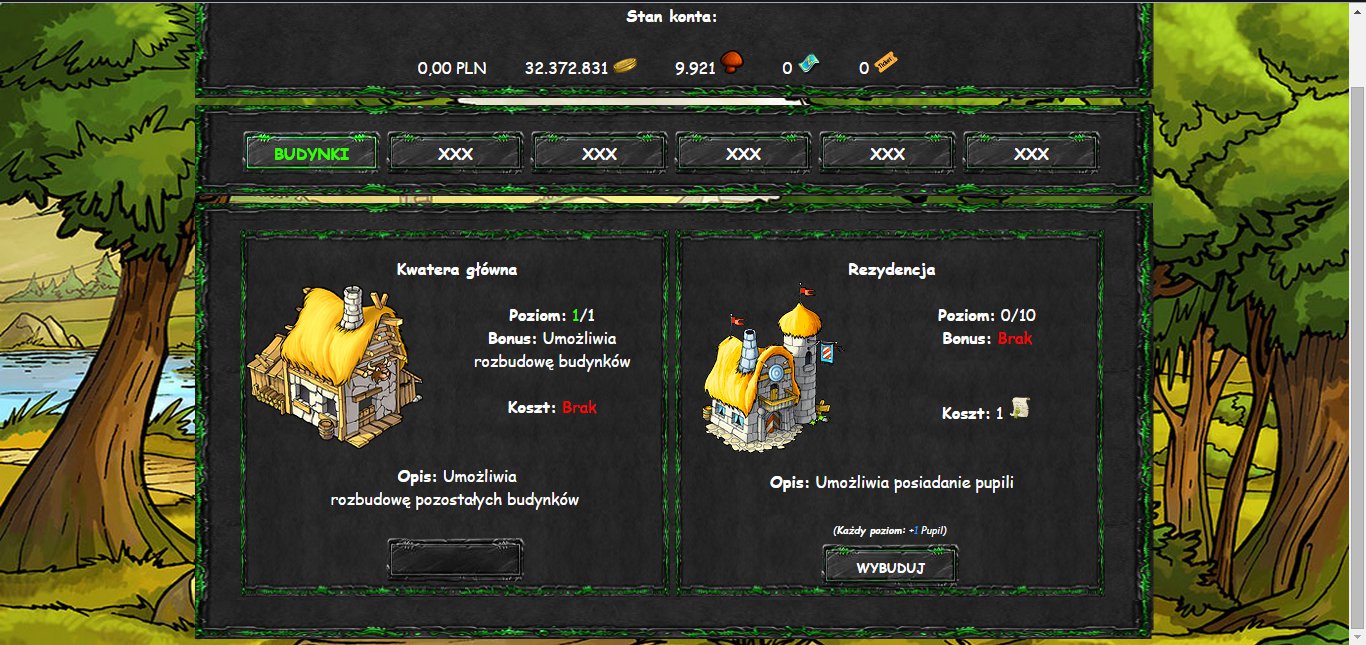Click Opis: Umożliwia rozbudowę pozostałych budynków text
Viewport: 1366px width, 645px height.
[455, 488]
